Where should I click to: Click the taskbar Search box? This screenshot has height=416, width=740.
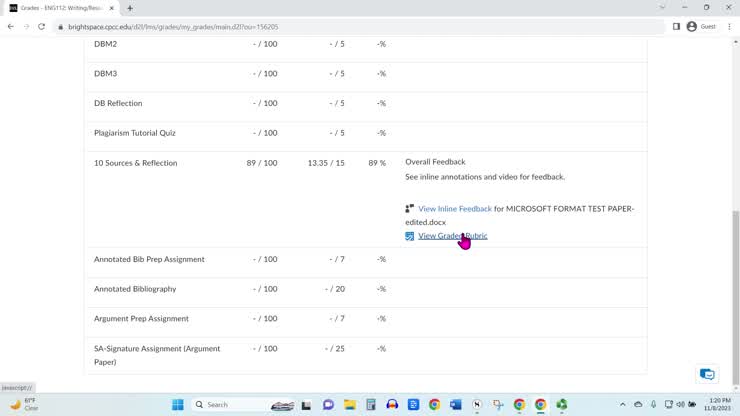[228, 405]
